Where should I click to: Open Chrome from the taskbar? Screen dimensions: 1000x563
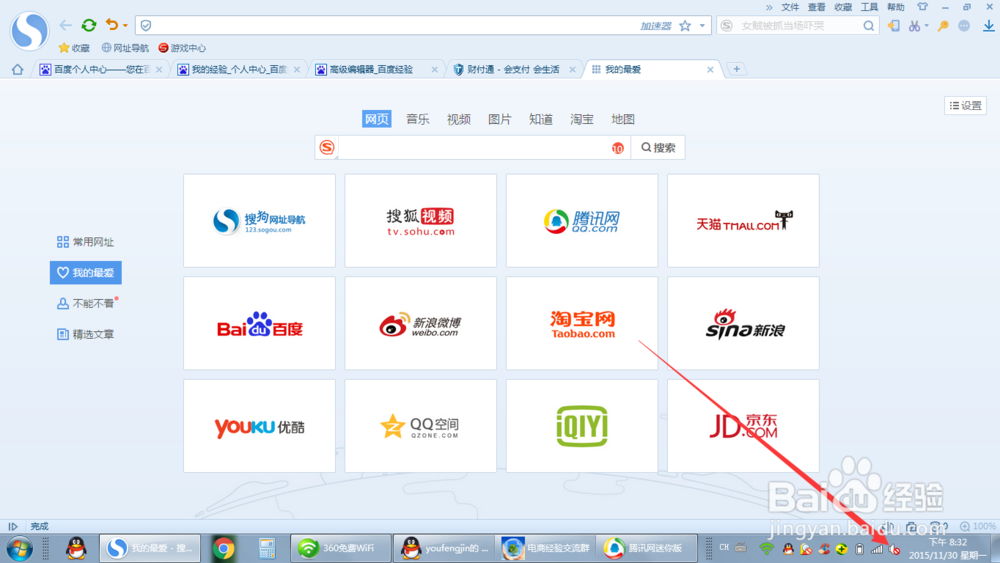coord(223,548)
